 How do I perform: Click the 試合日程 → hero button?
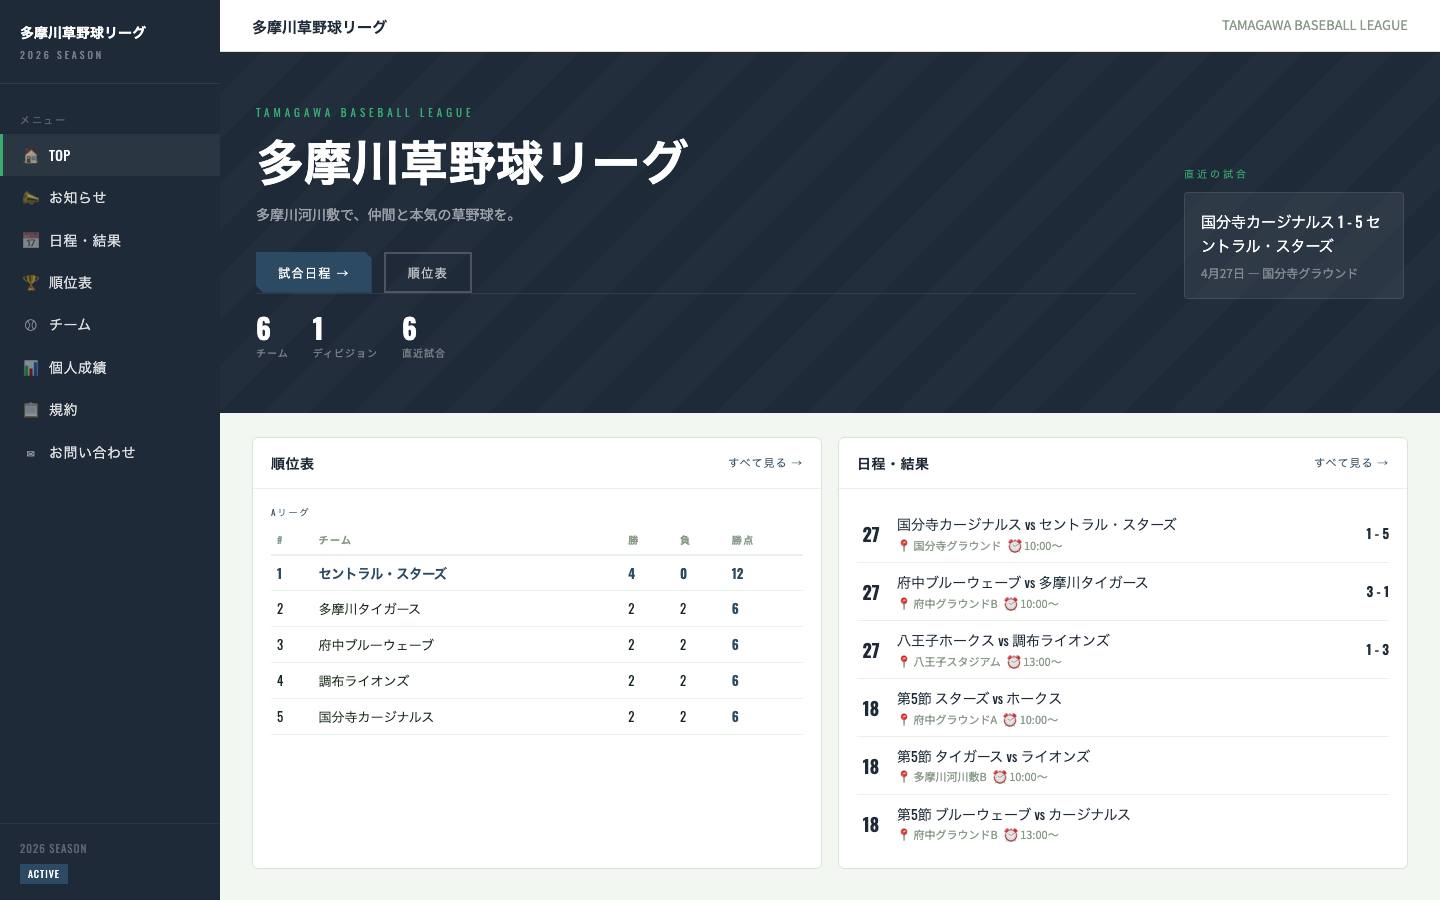(x=314, y=273)
